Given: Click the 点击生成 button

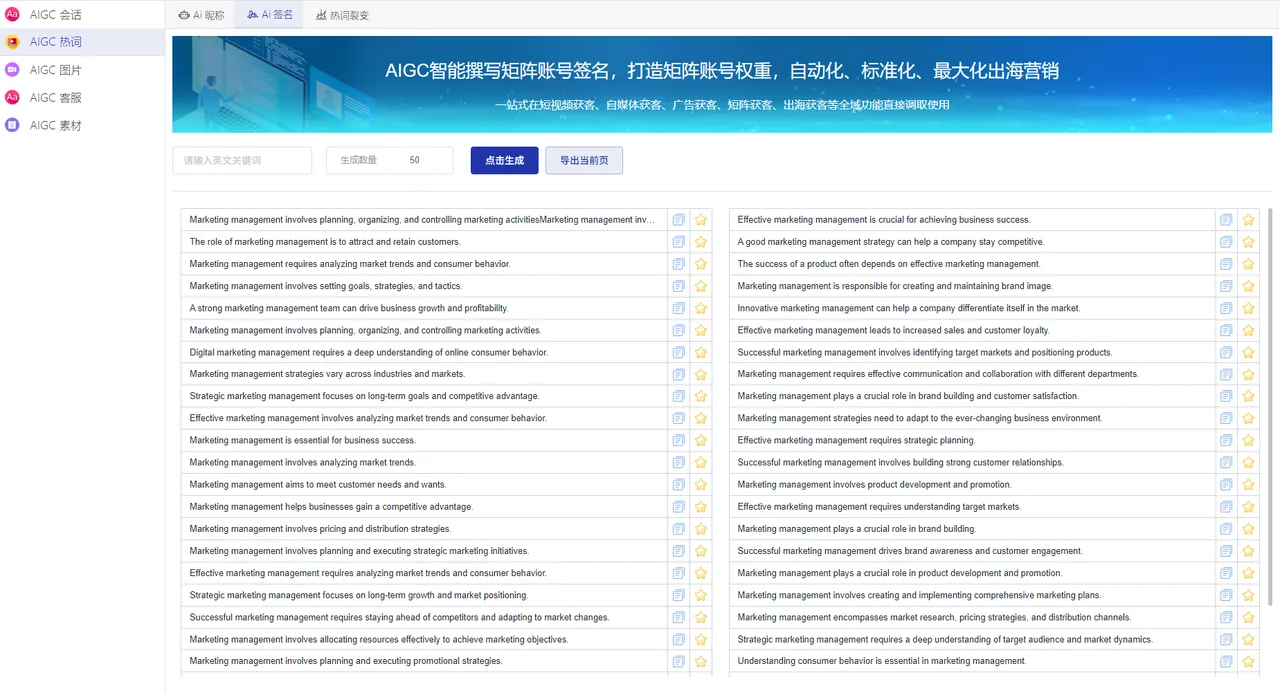Looking at the screenshot, I should tap(504, 160).
